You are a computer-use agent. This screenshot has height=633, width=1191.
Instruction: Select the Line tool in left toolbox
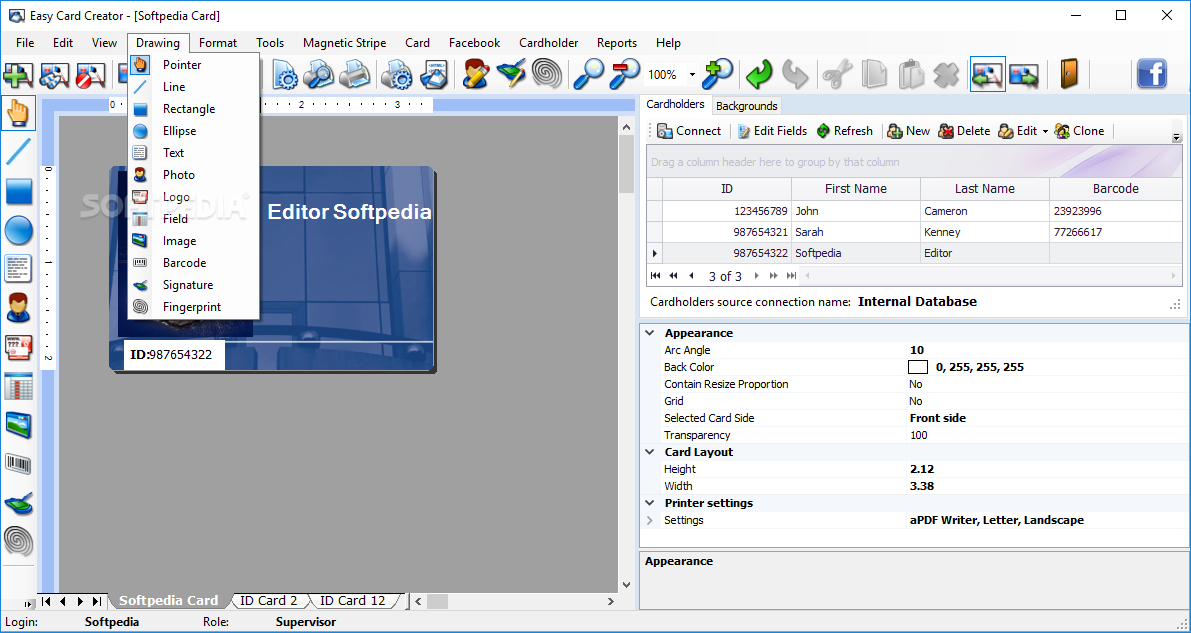point(18,151)
